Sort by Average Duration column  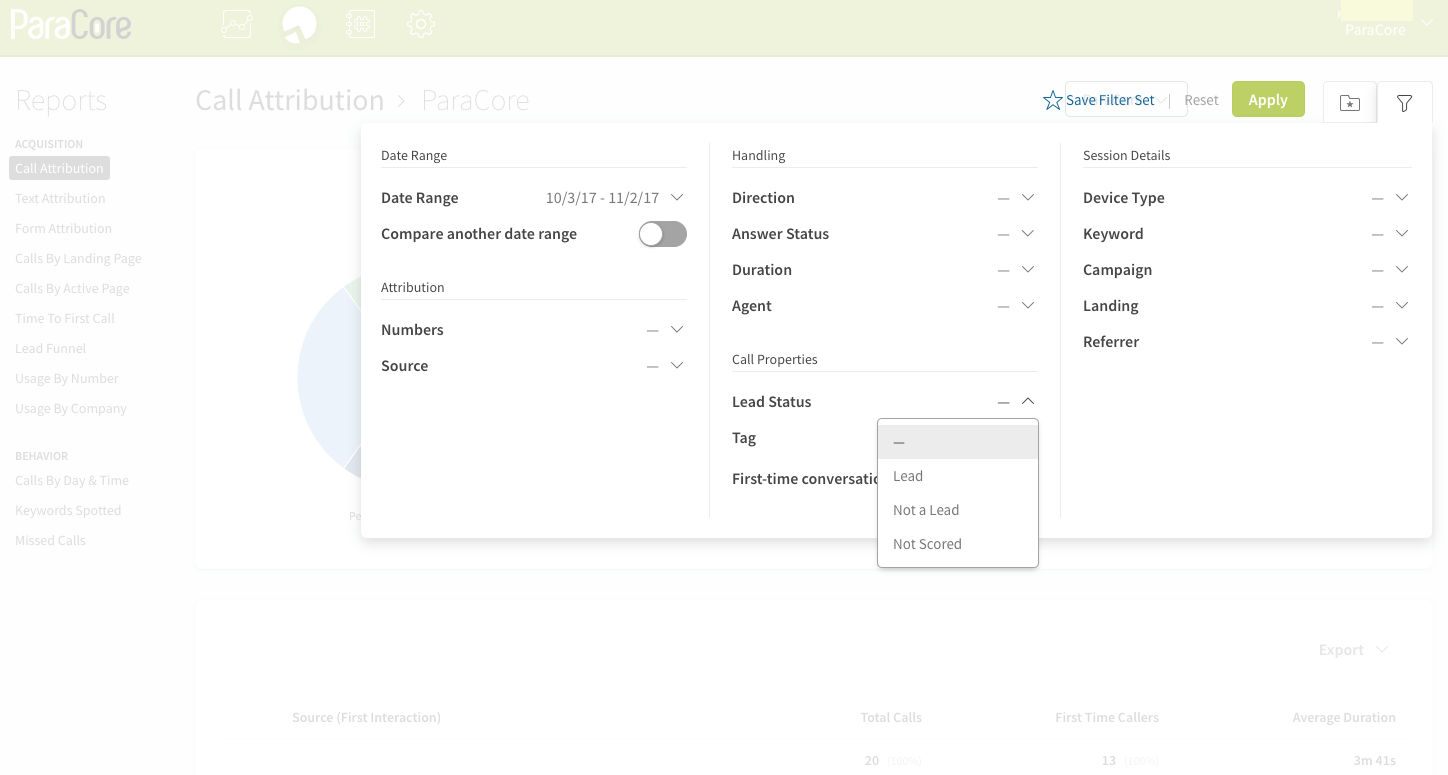[1344, 717]
